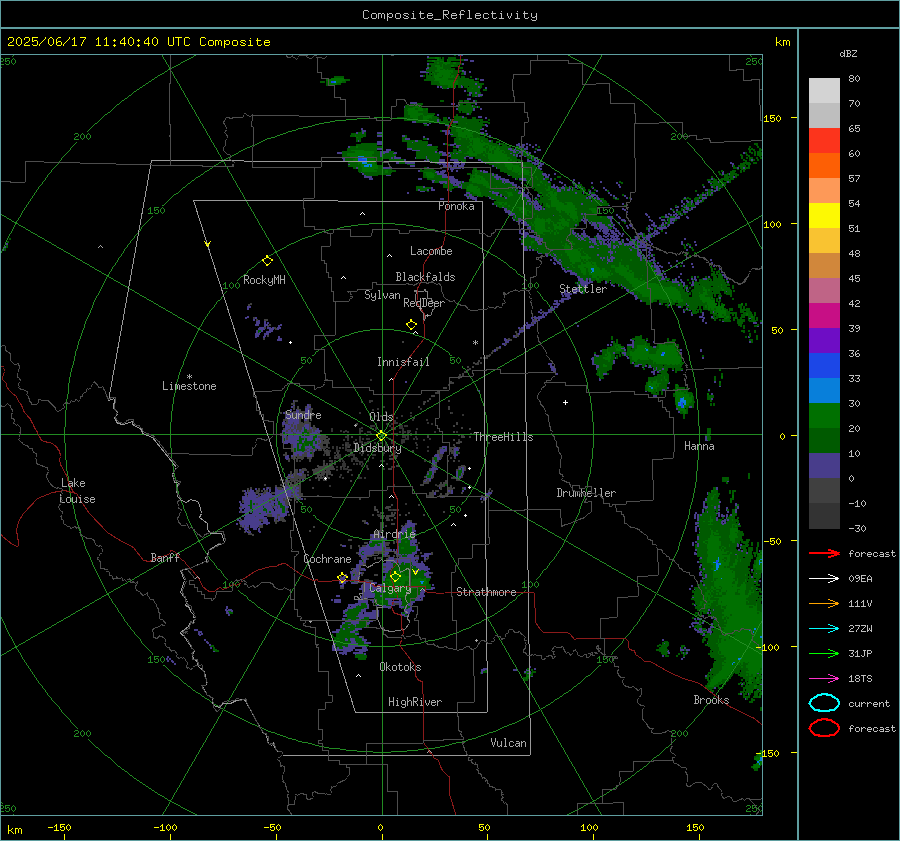Click the cyan 27ZW arrow in legend
Image resolution: width=900 pixels, height=841 pixels.
point(824,629)
